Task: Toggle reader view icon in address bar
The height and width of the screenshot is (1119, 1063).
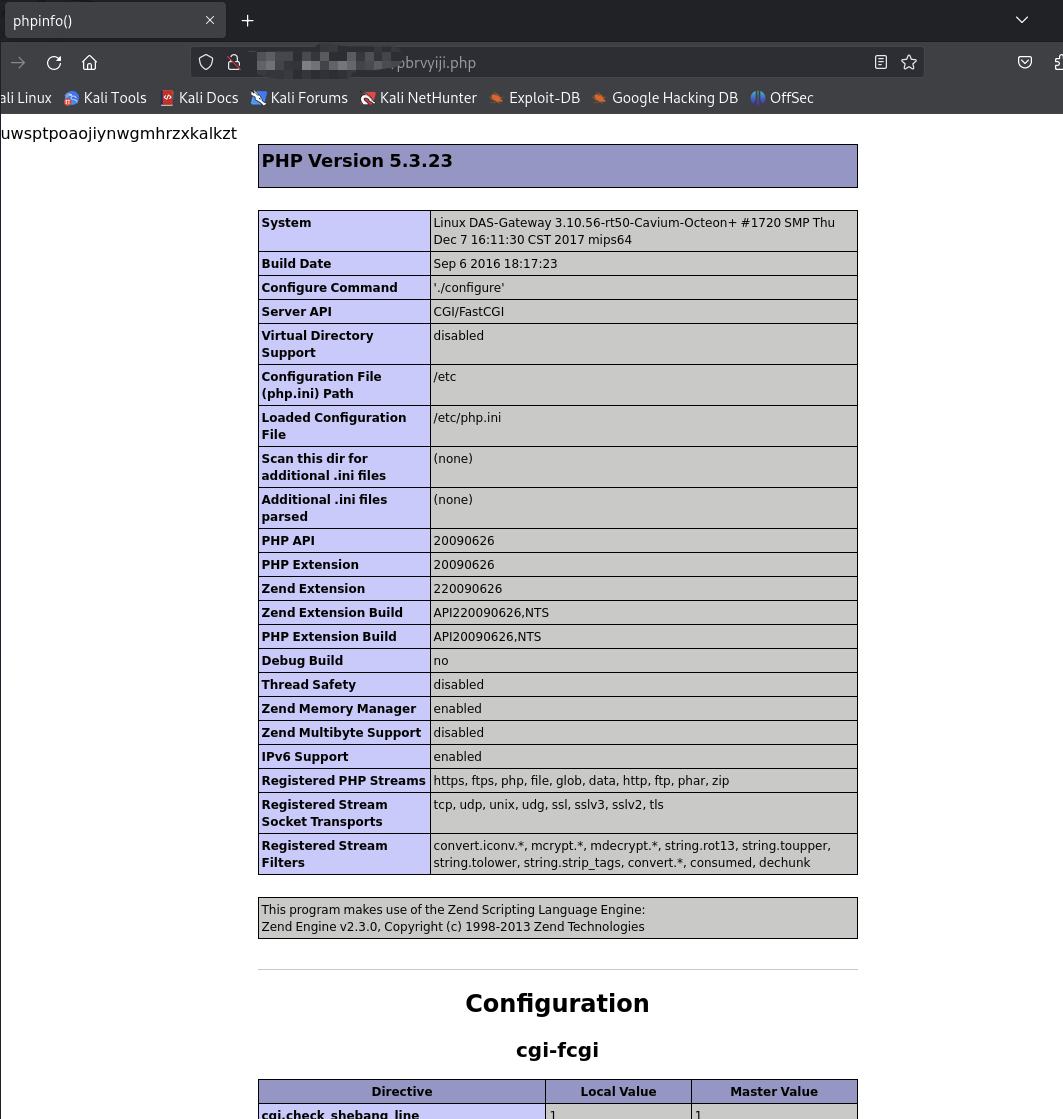Action: pos(881,63)
